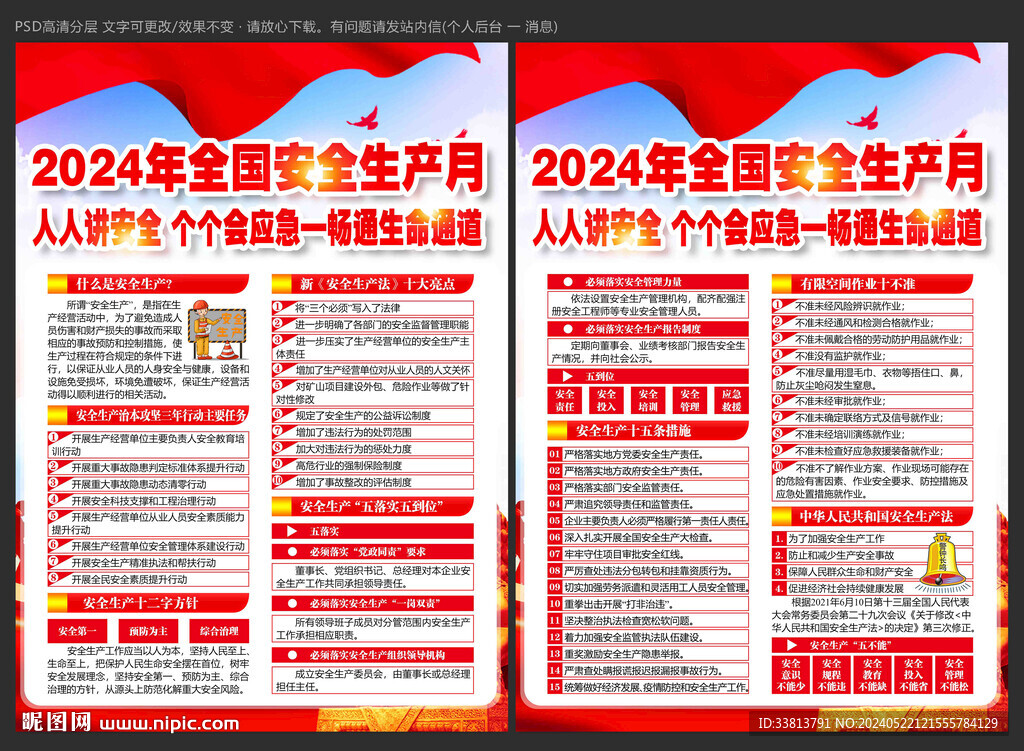Select item 不准未经风险辨识就作业

tap(872, 306)
